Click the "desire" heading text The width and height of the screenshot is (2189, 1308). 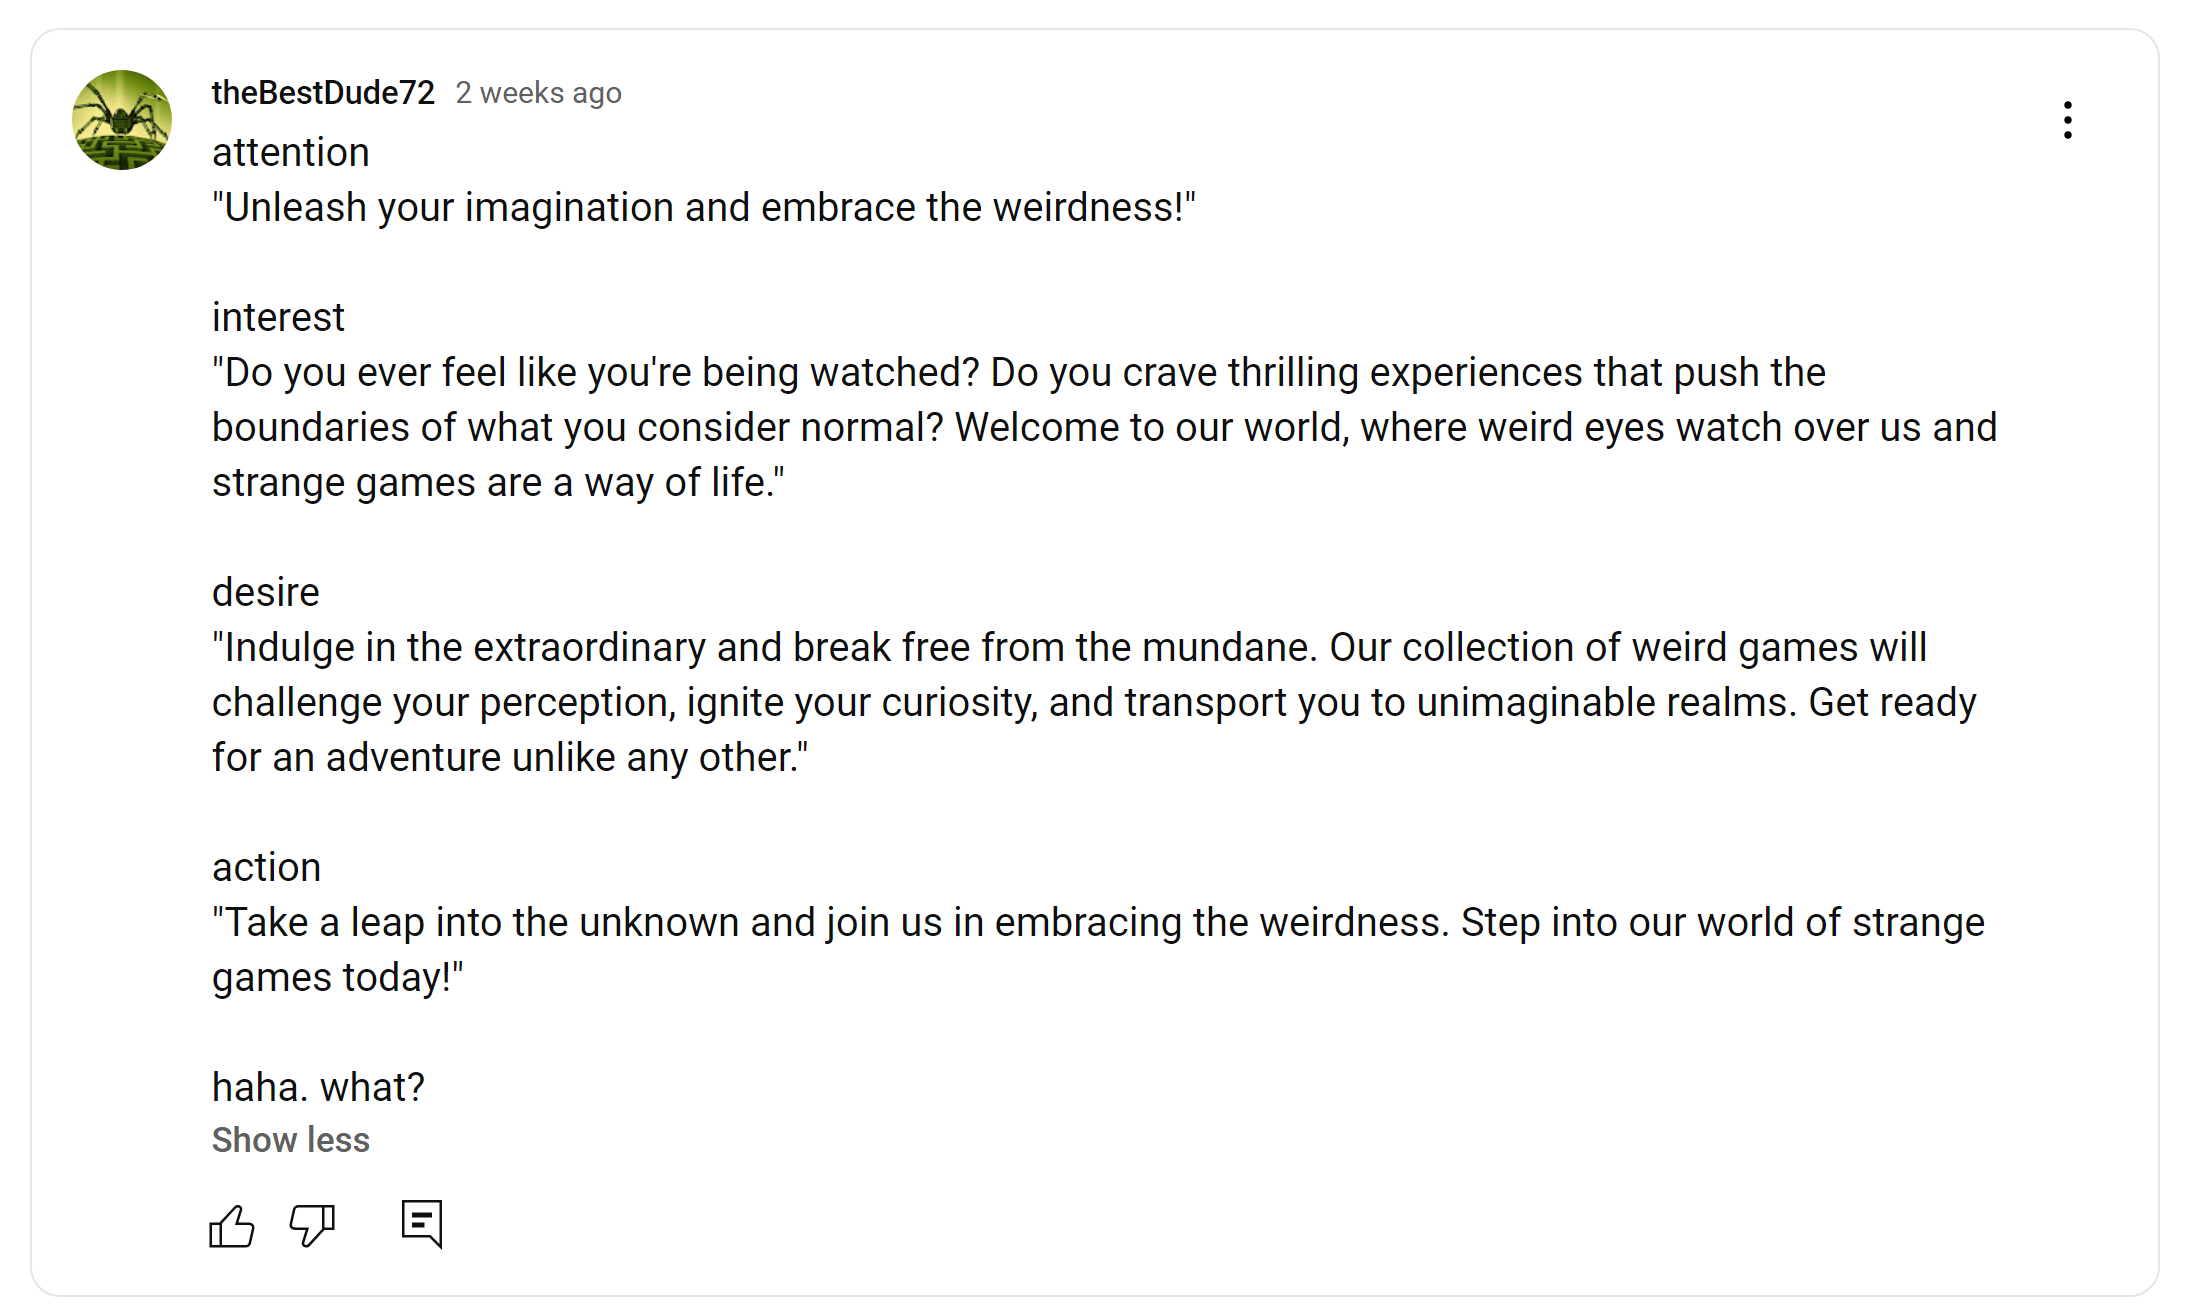(x=265, y=593)
